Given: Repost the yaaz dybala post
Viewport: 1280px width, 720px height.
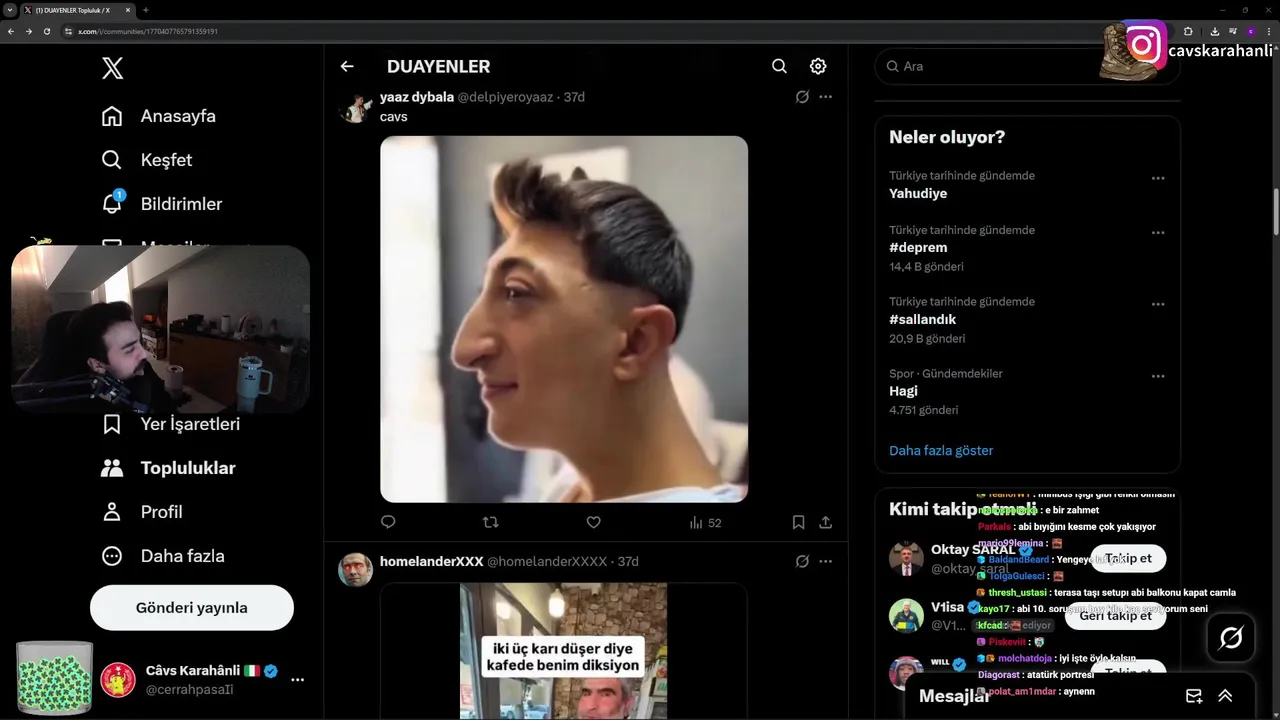Looking at the screenshot, I should 491,522.
